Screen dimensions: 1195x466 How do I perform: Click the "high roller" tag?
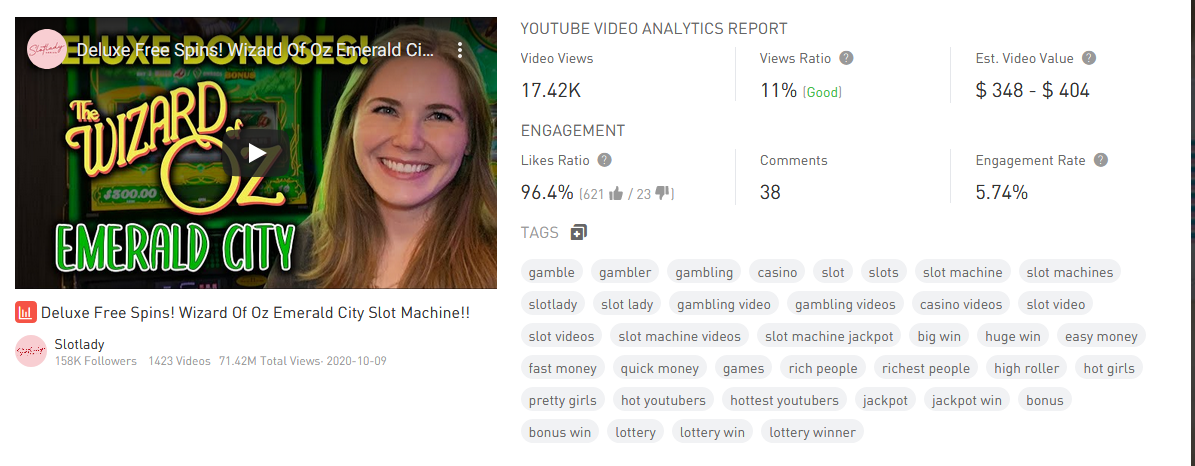[1027, 368]
